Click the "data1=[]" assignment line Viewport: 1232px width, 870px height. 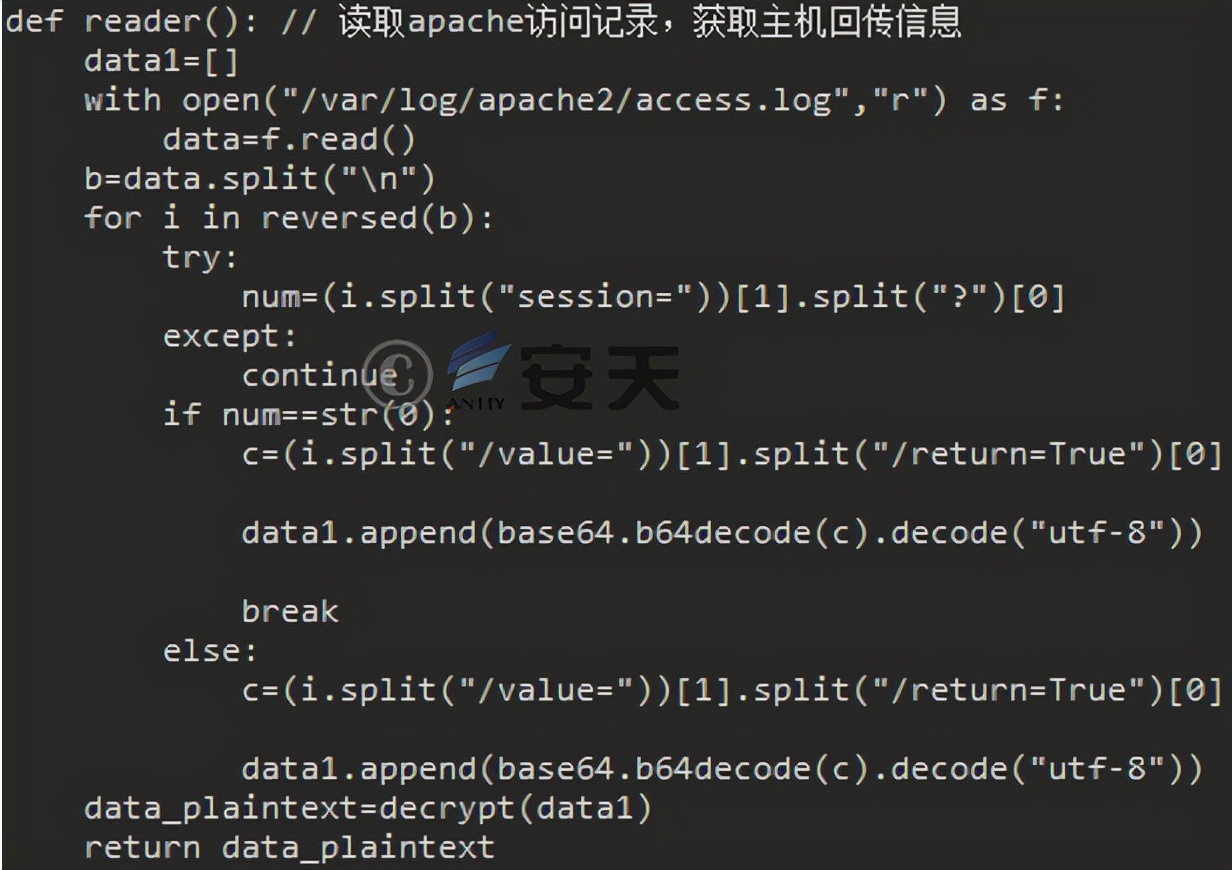pos(162,62)
